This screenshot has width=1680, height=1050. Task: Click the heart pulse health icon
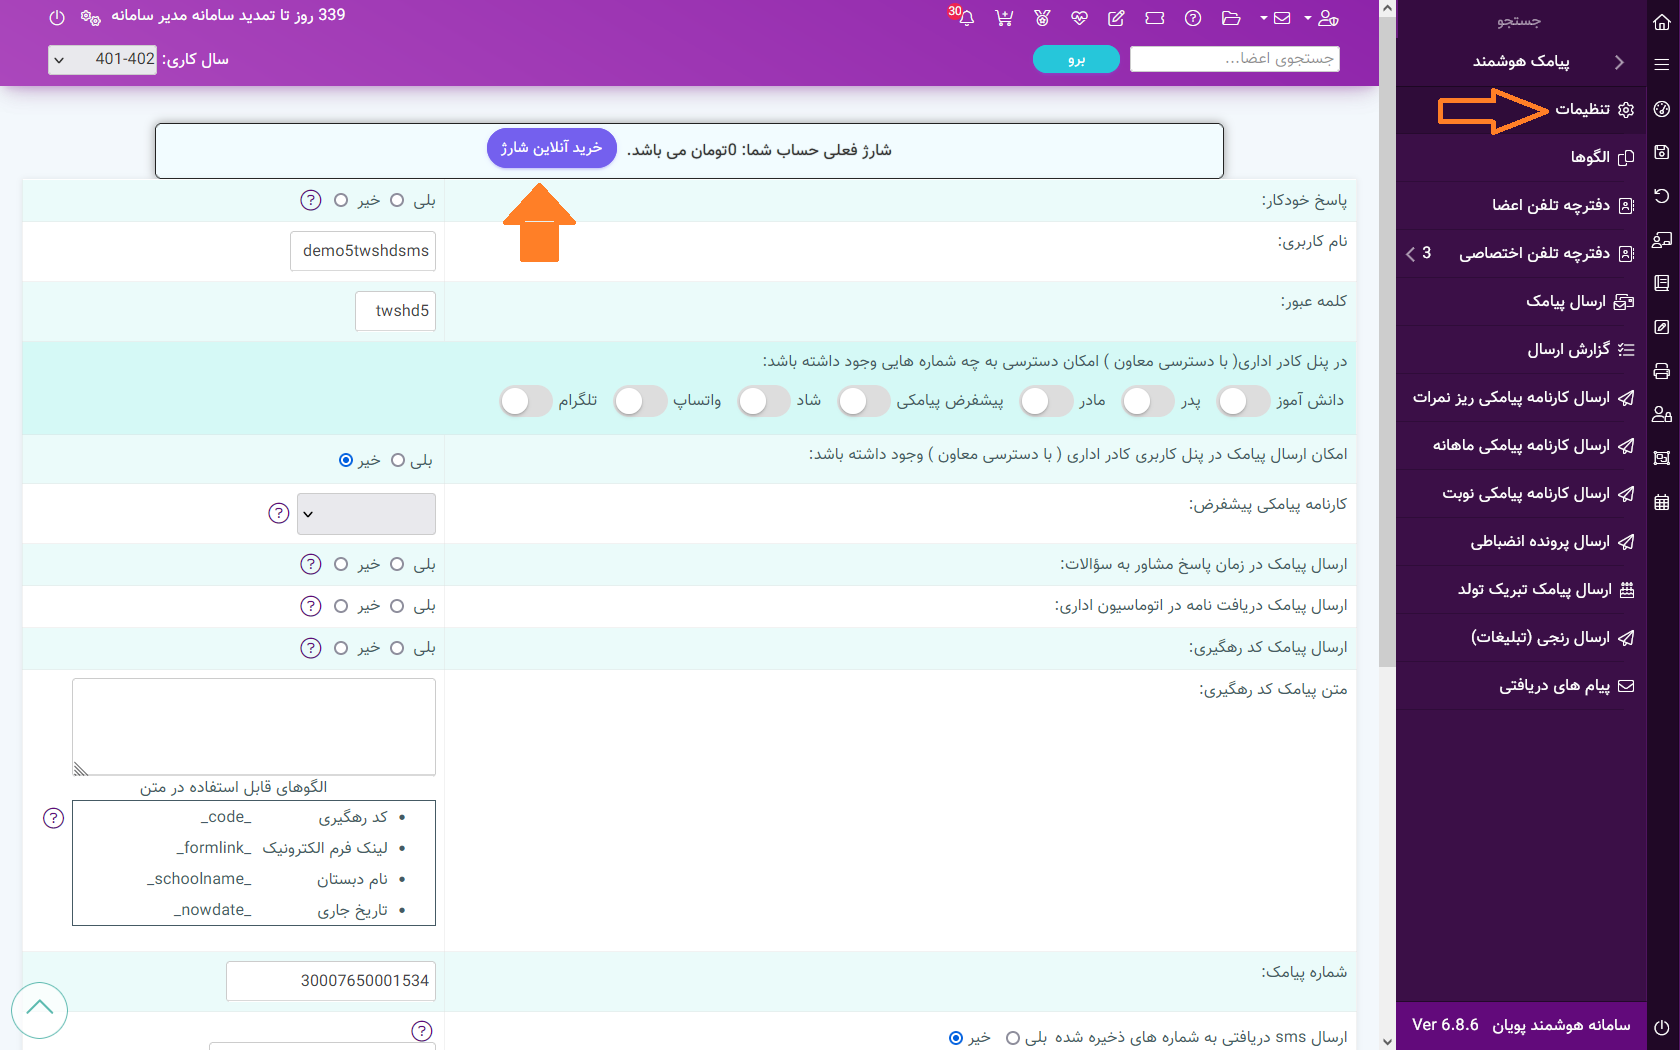[1079, 18]
